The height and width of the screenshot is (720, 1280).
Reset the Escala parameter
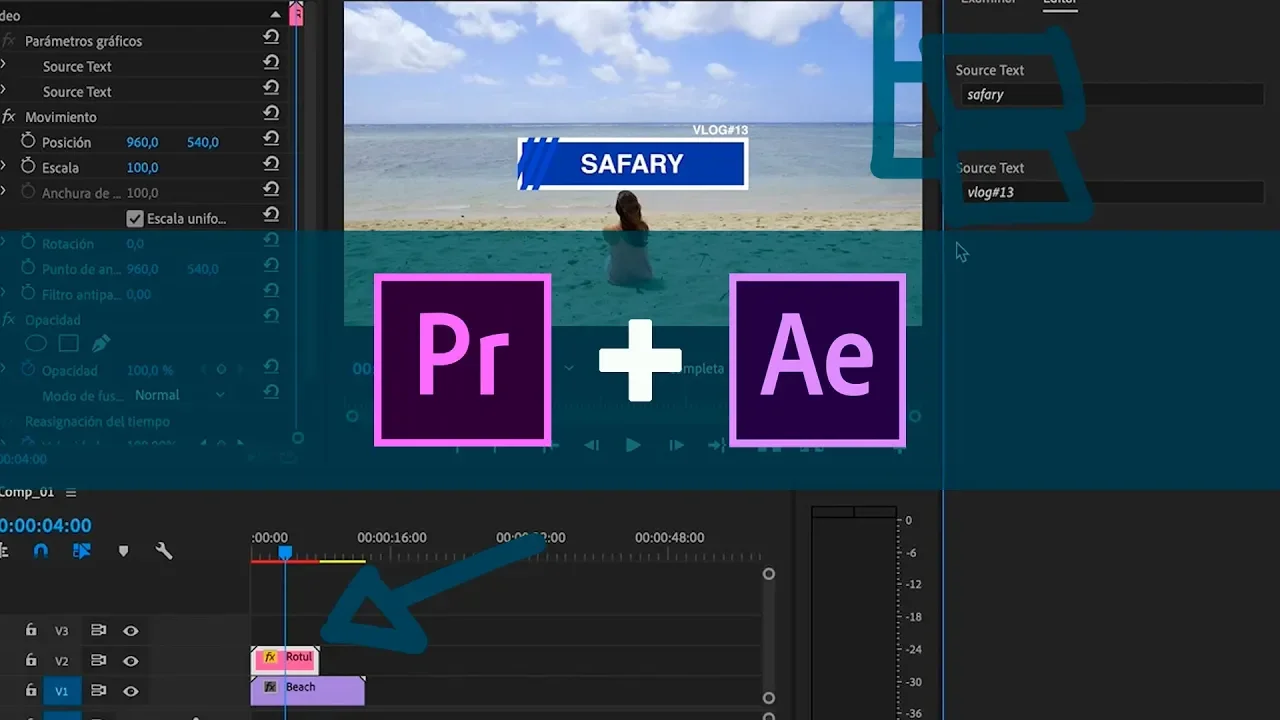tap(271, 166)
